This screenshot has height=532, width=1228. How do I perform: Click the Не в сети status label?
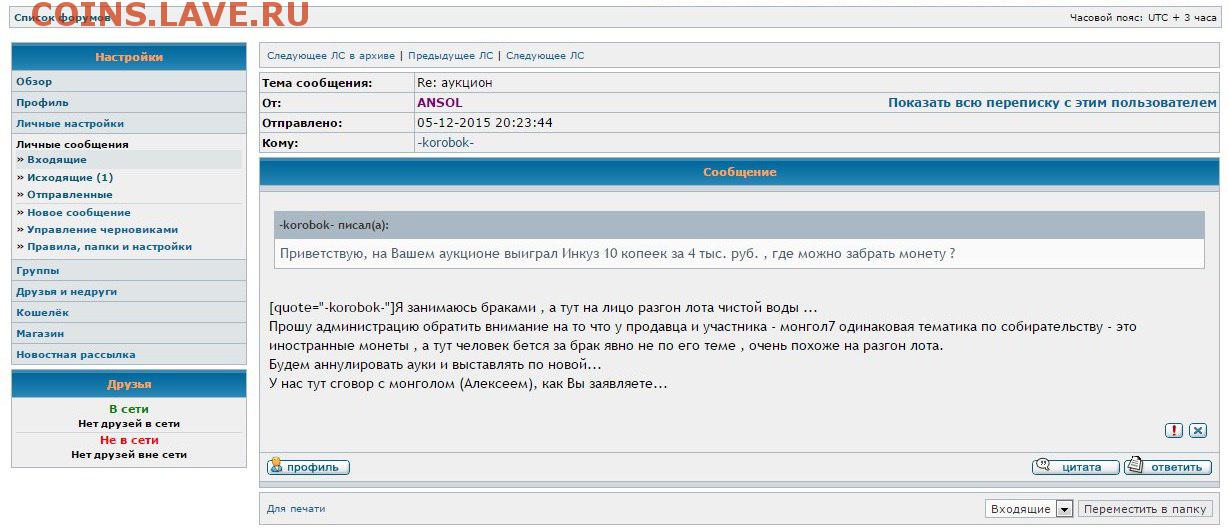point(129,441)
